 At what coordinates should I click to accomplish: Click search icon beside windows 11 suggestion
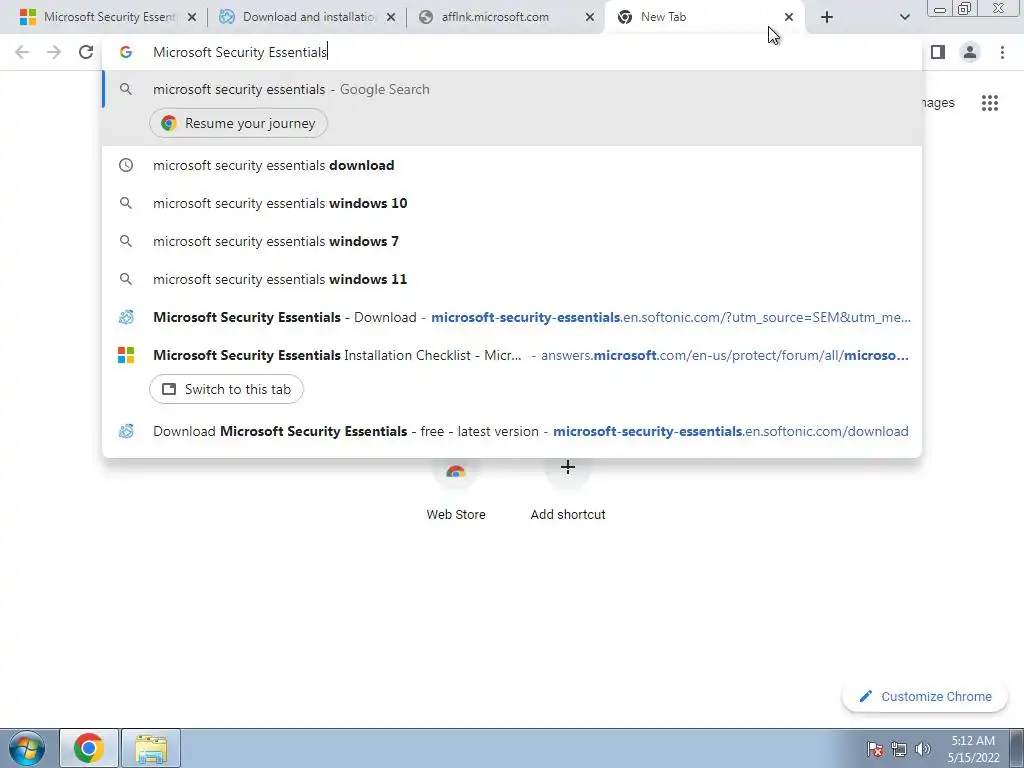coord(126,279)
